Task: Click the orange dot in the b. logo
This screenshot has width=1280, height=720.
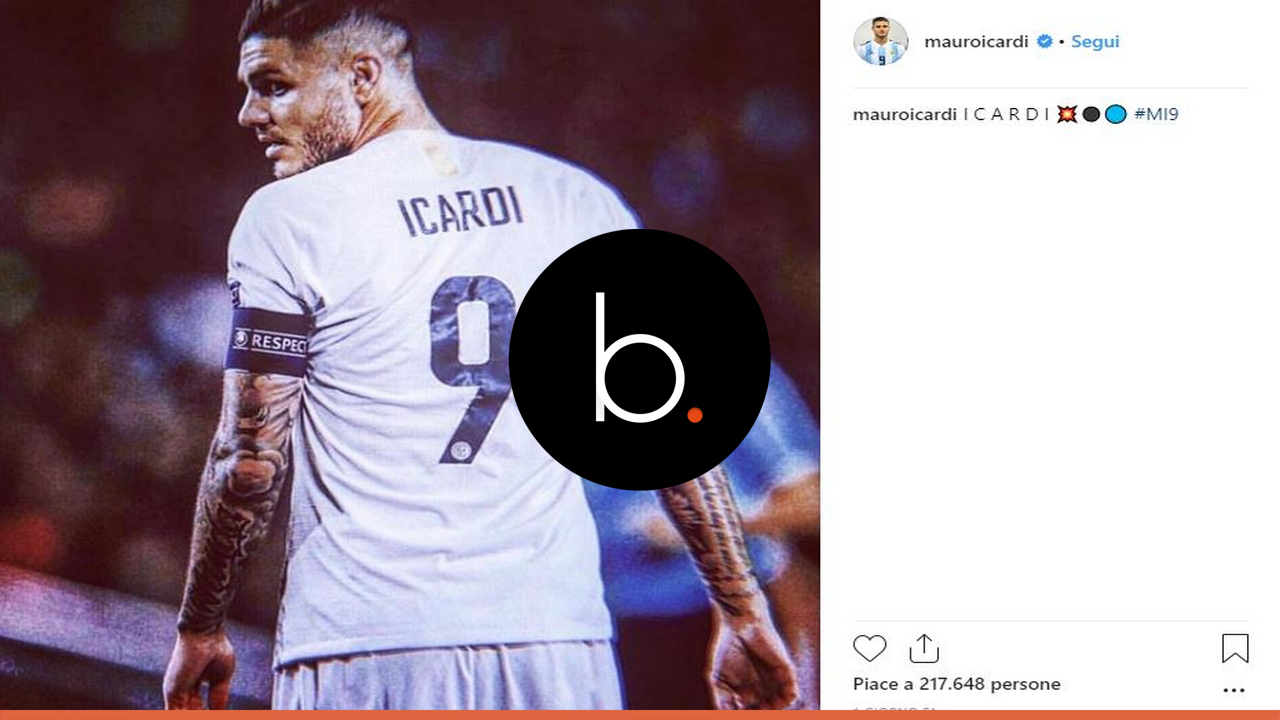Action: (x=695, y=414)
